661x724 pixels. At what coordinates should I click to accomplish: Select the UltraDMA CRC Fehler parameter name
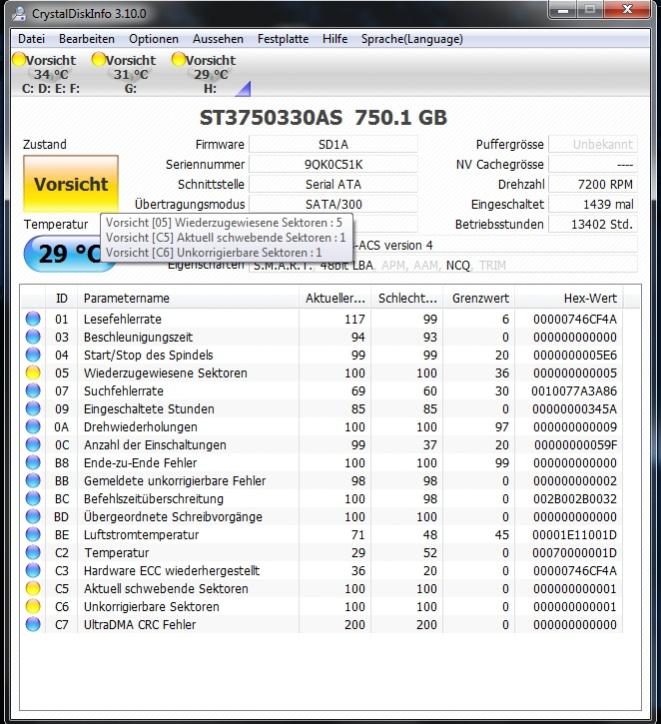click(x=140, y=625)
